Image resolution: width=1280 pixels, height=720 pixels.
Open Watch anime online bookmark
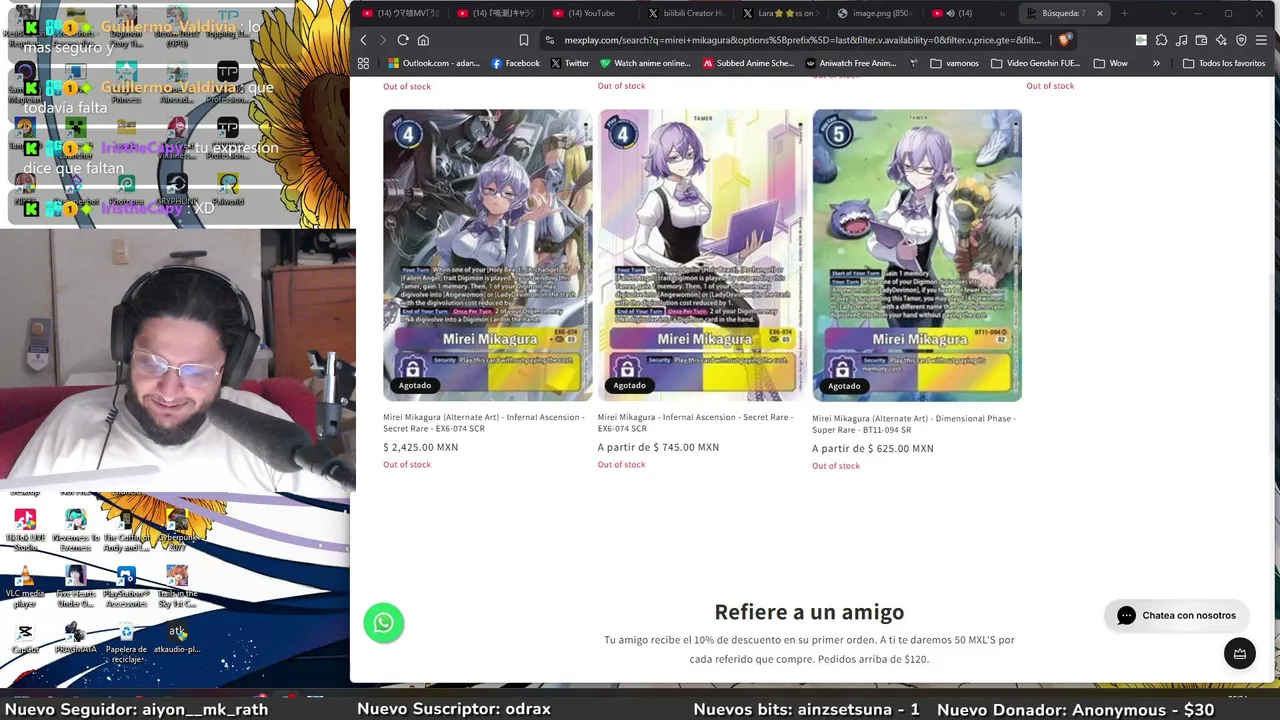point(645,63)
